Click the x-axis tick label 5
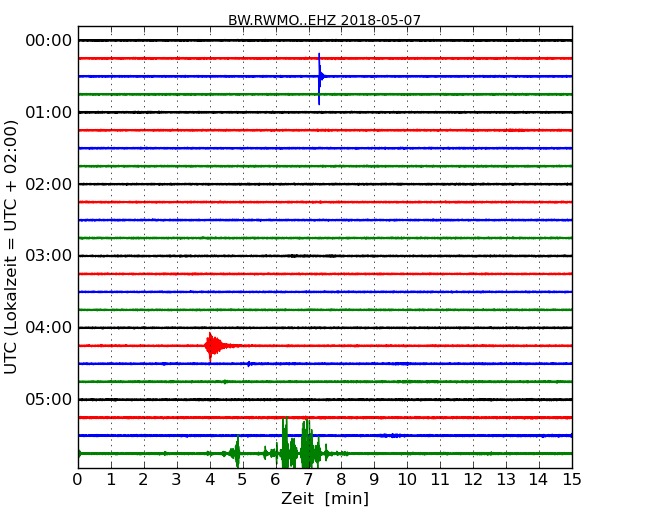650x520 pixels. tap(242, 480)
